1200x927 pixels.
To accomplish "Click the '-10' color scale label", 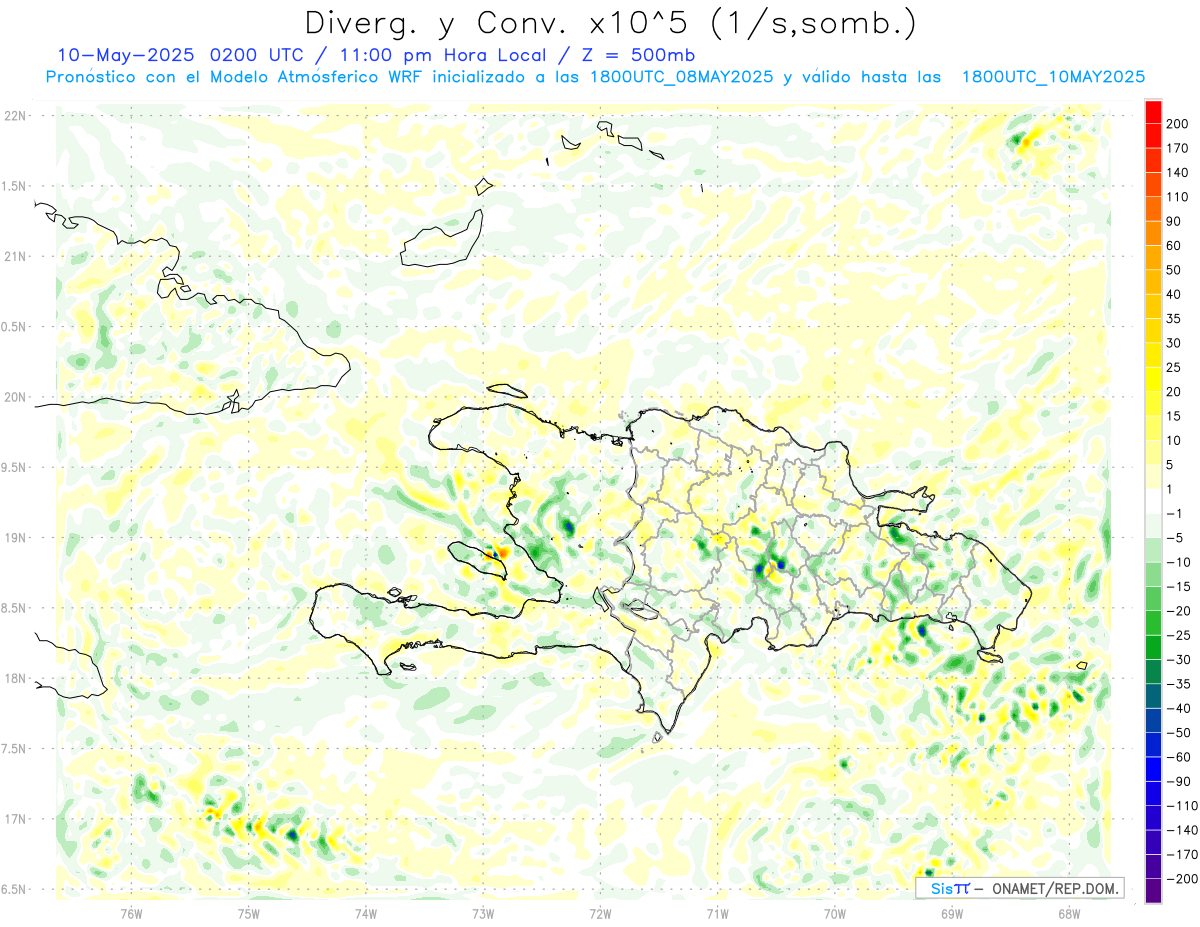I will pyautogui.click(x=1178, y=562).
